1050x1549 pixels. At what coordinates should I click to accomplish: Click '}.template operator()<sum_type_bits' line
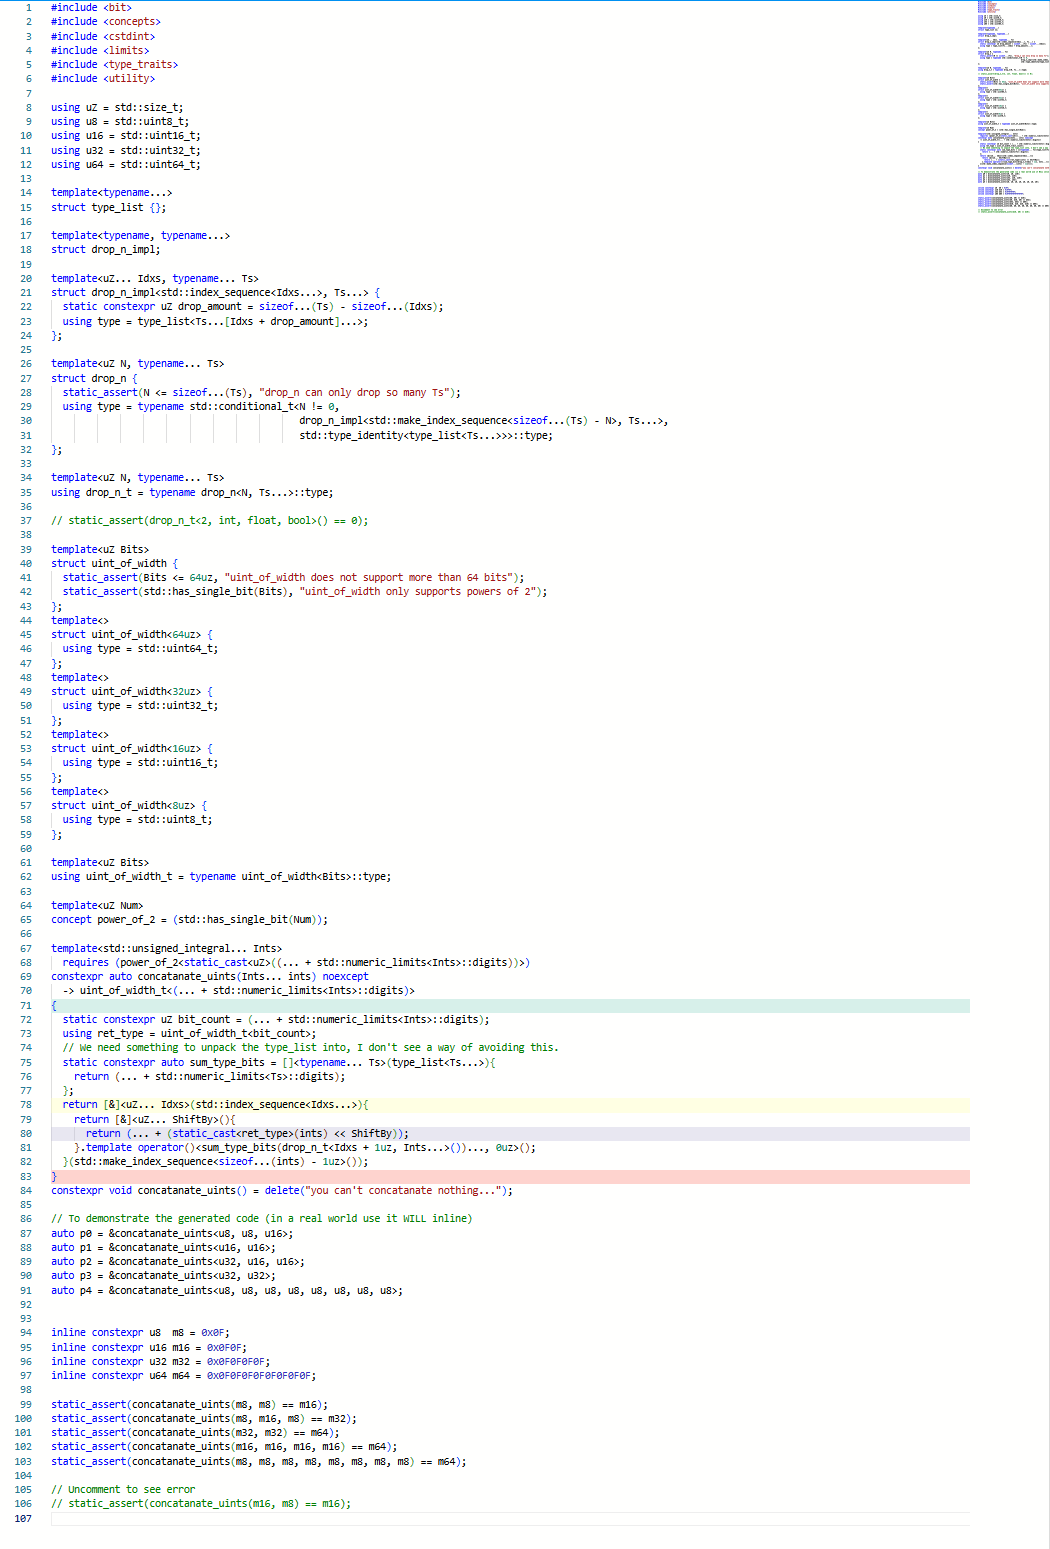(305, 1148)
